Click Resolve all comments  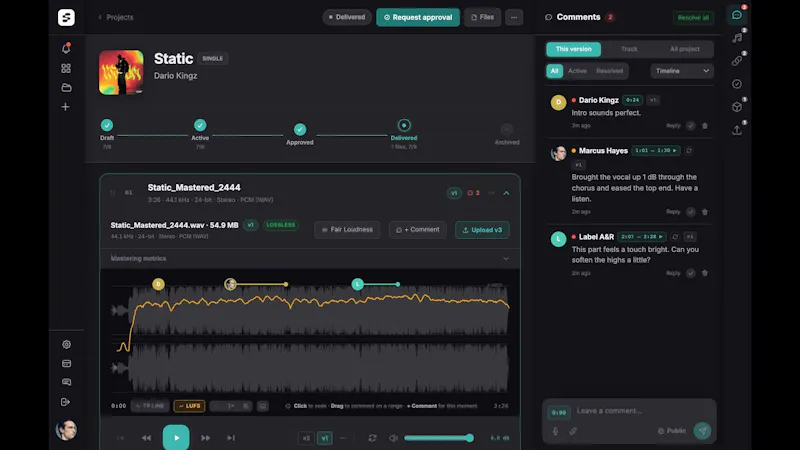click(x=693, y=17)
